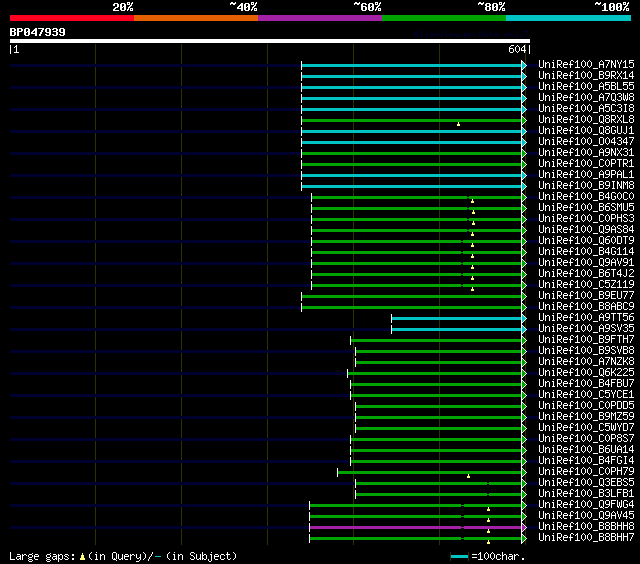
Task: Select the UniRef100_C0PDD5 label
Action: (586, 406)
